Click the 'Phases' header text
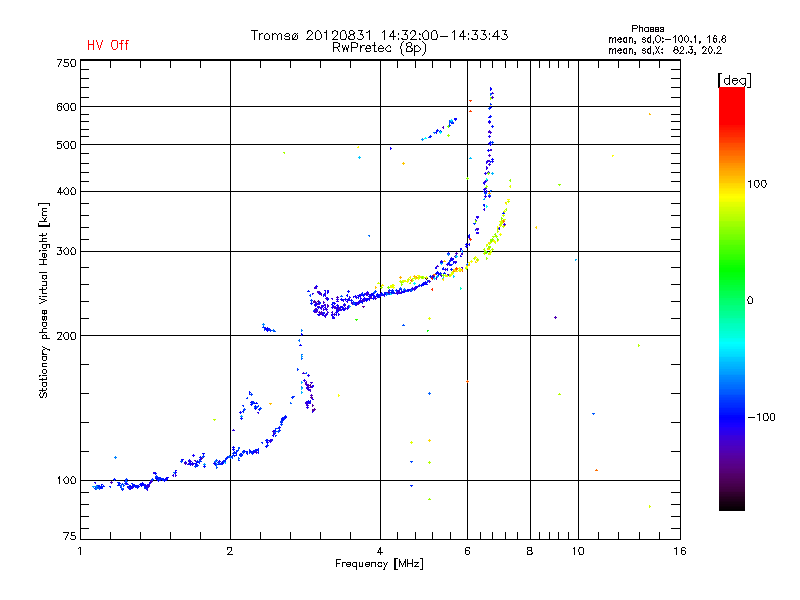800x600 pixels. pyautogui.click(x=647, y=29)
